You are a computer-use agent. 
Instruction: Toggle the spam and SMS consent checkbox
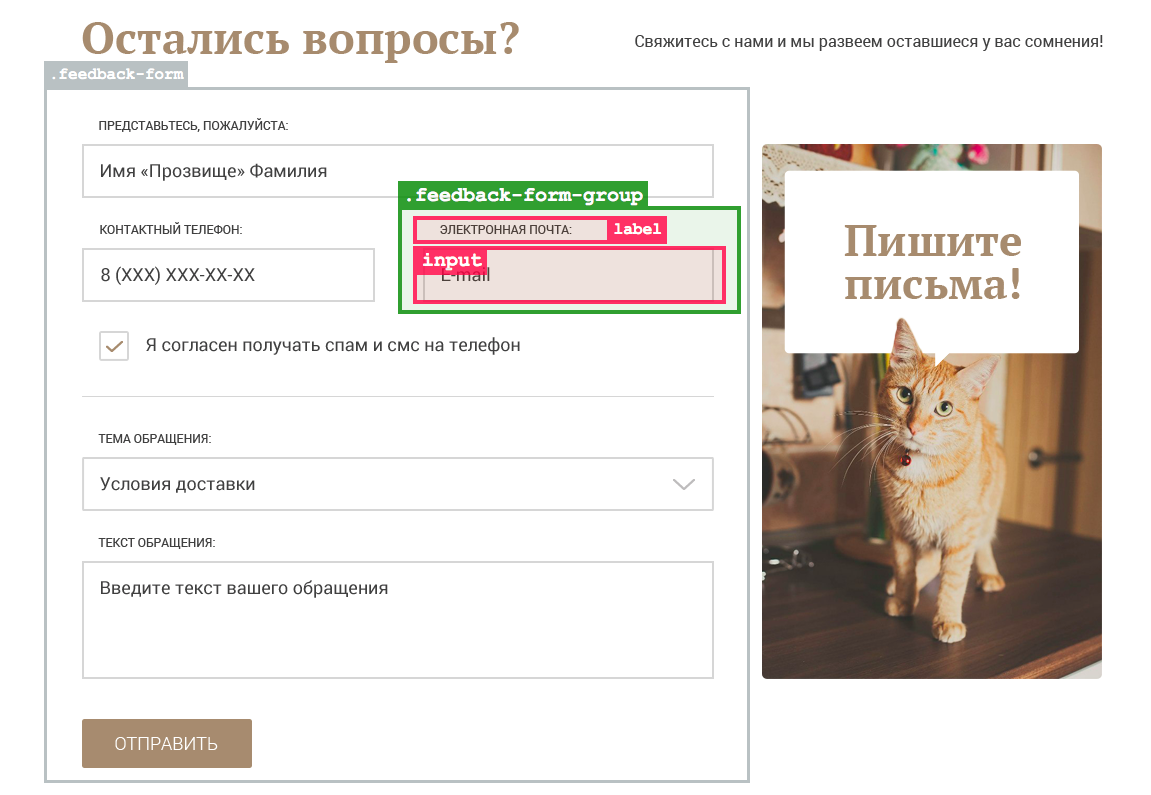click(114, 346)
